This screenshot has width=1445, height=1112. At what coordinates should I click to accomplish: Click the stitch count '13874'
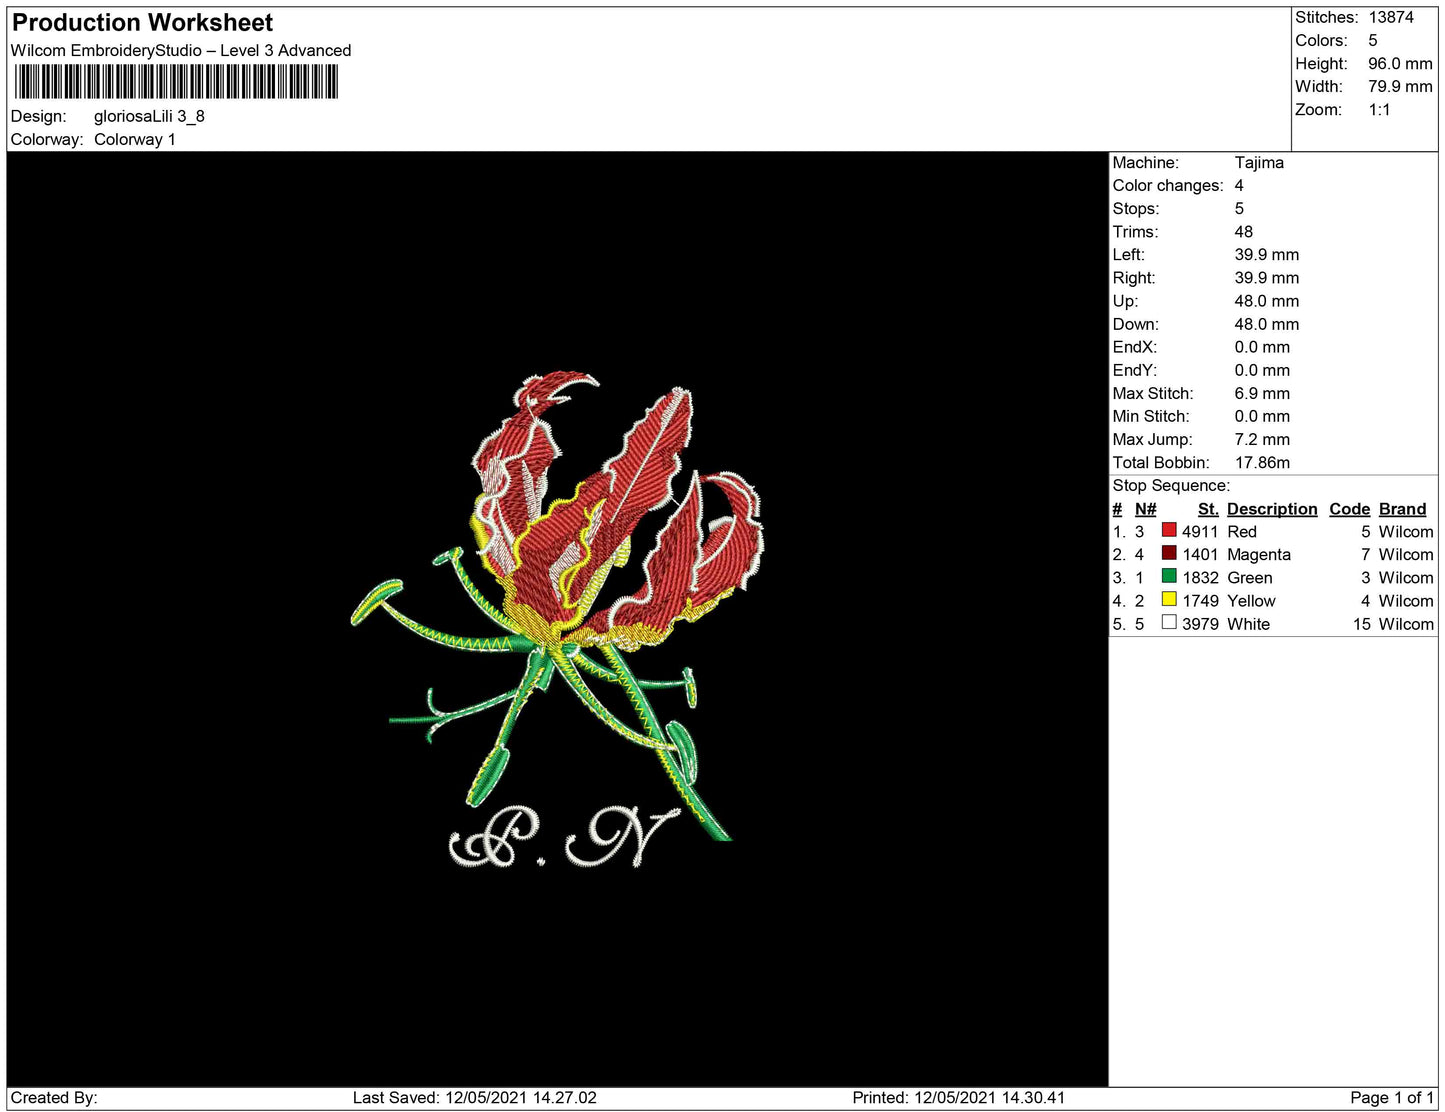pyautogui.click(x=1391, y=17)
